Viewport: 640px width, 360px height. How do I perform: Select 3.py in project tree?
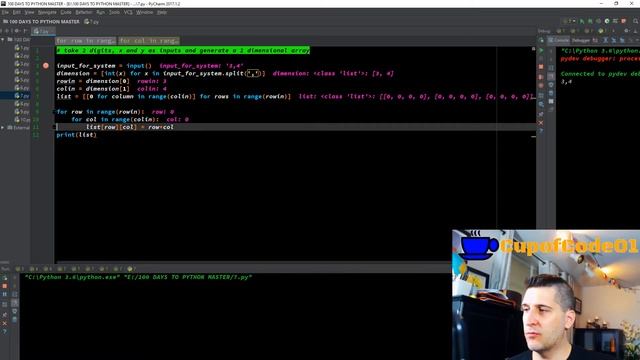point(22,64)
